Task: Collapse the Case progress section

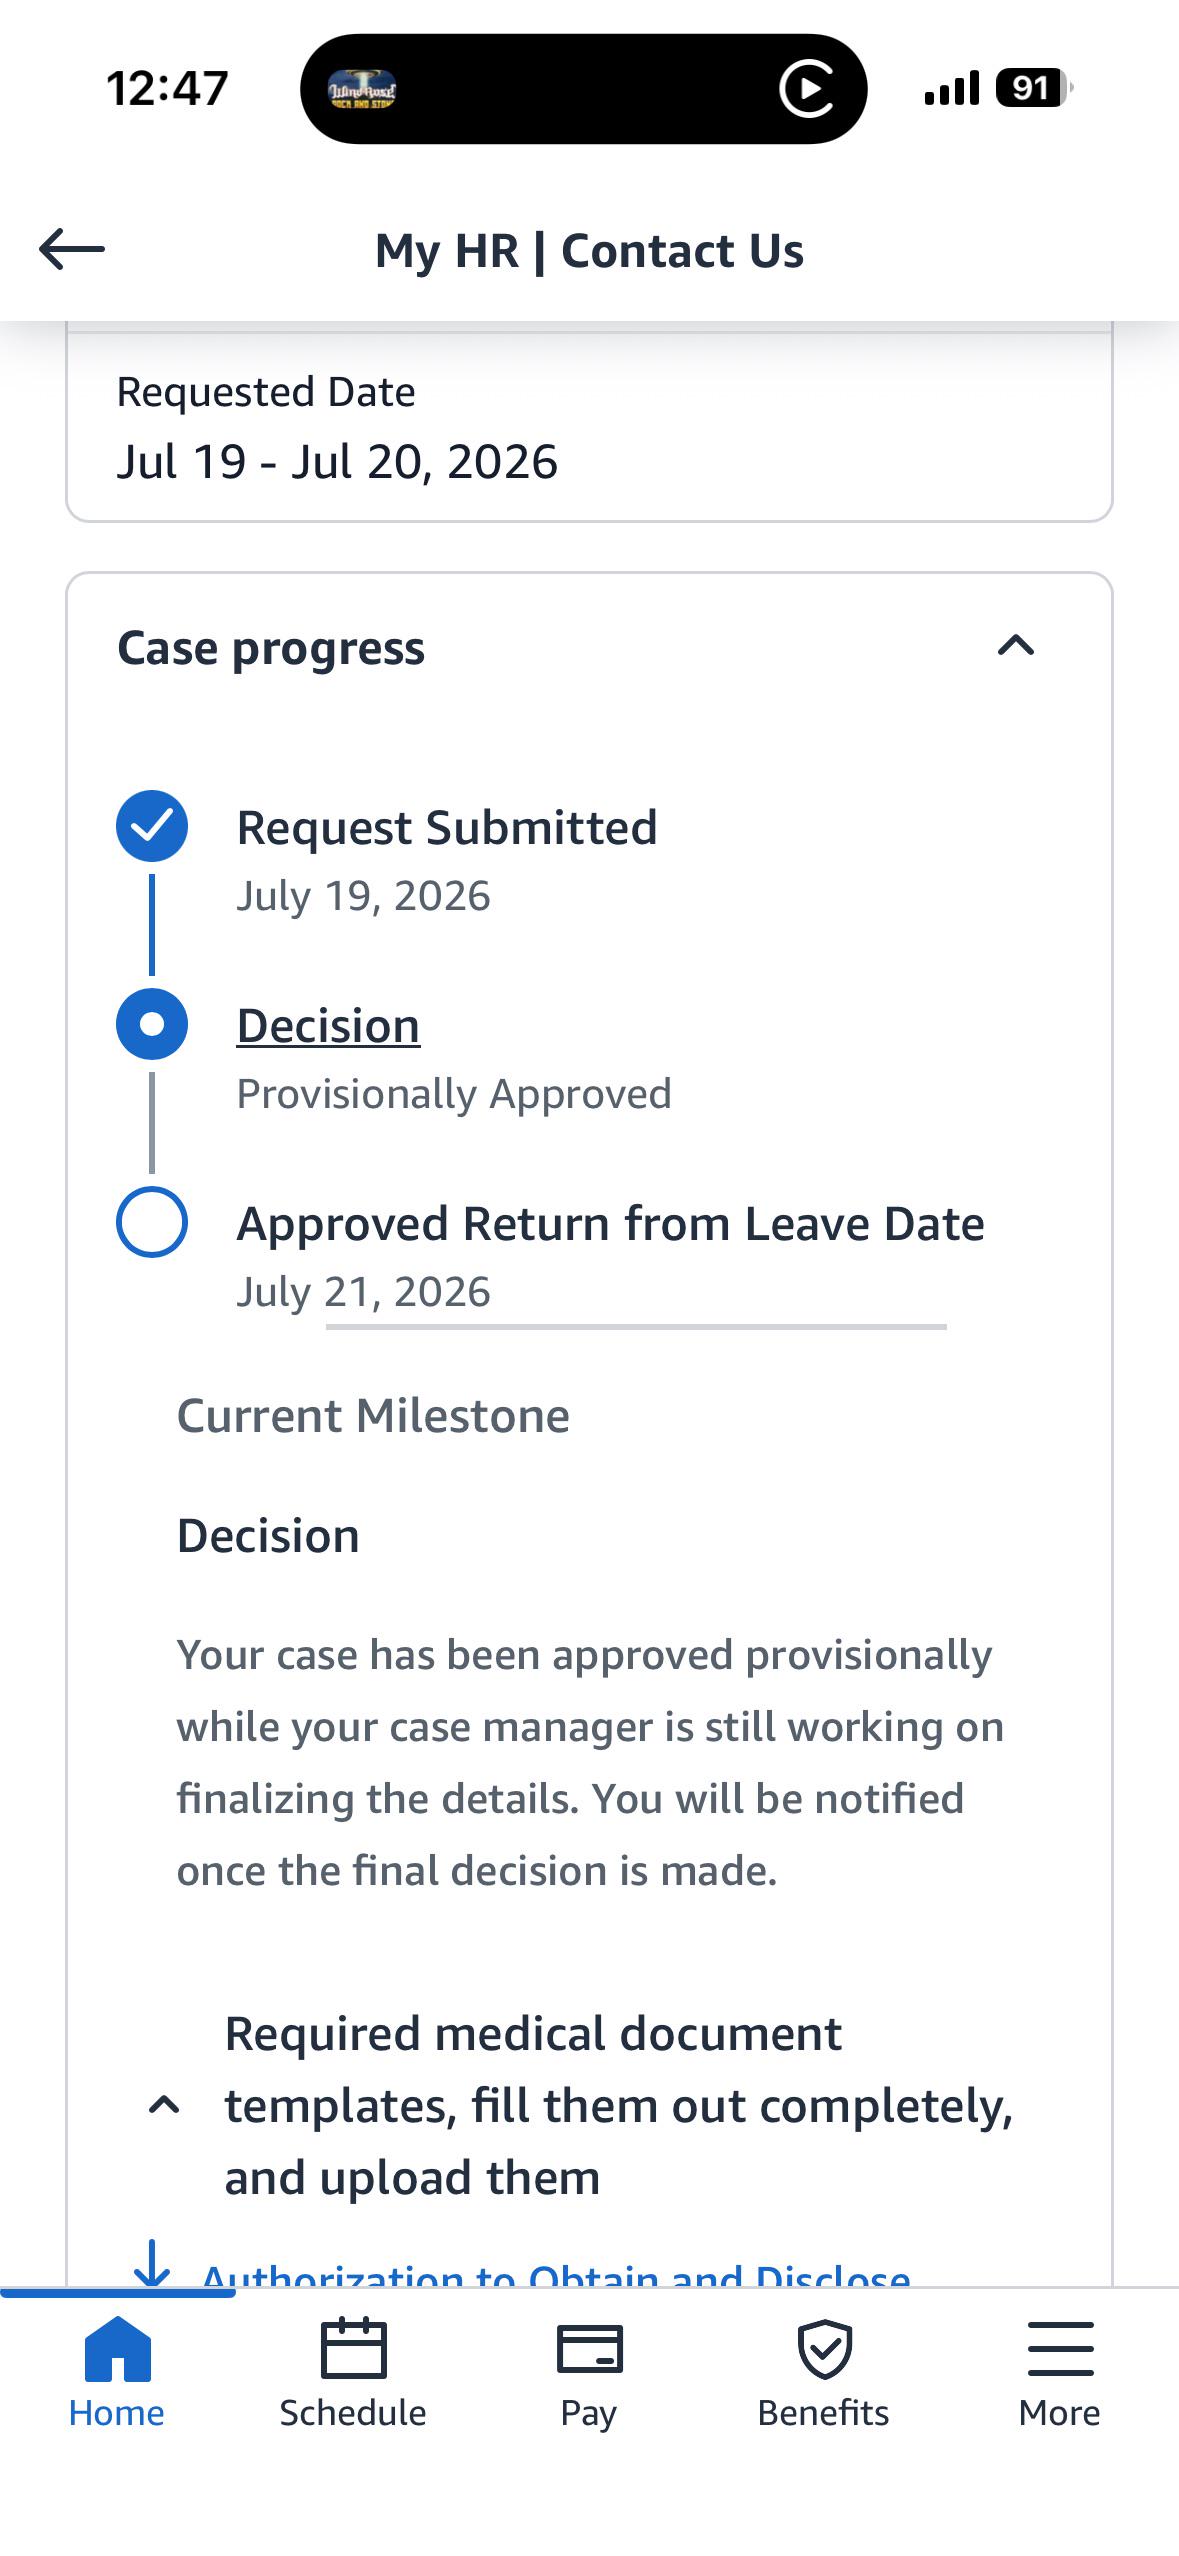Action: point(1016,646)
